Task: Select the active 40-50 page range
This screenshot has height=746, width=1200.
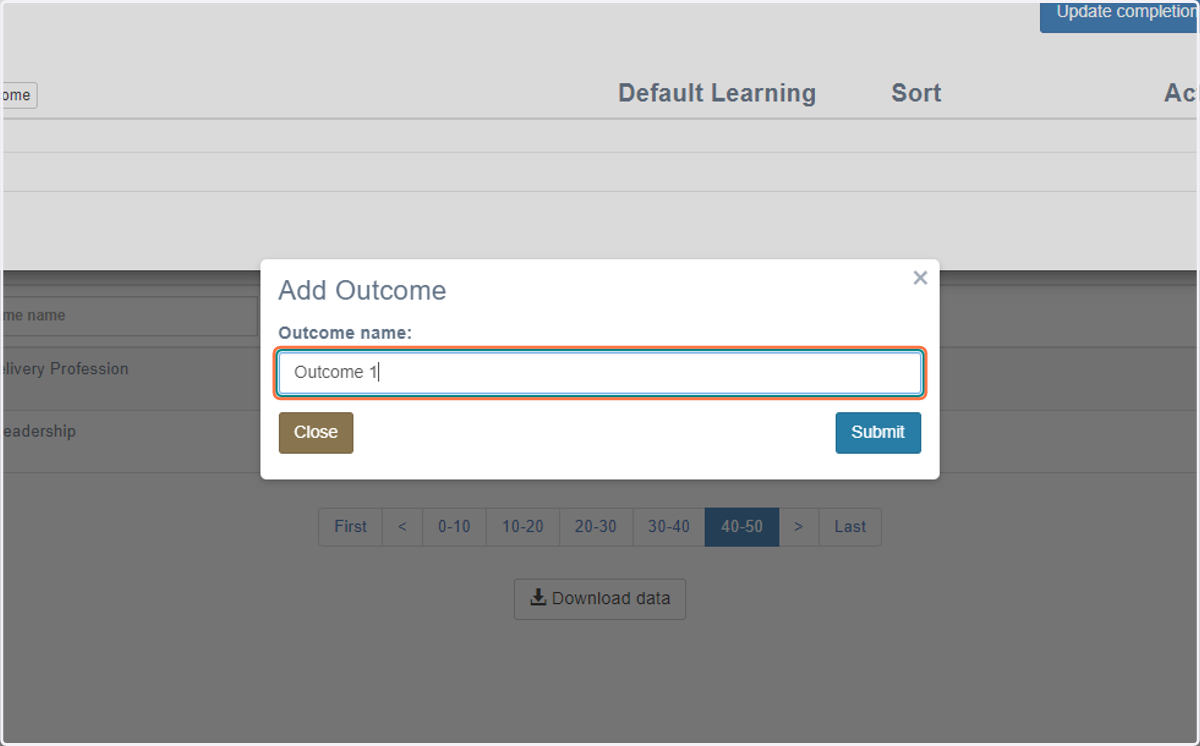Action: 742,527
